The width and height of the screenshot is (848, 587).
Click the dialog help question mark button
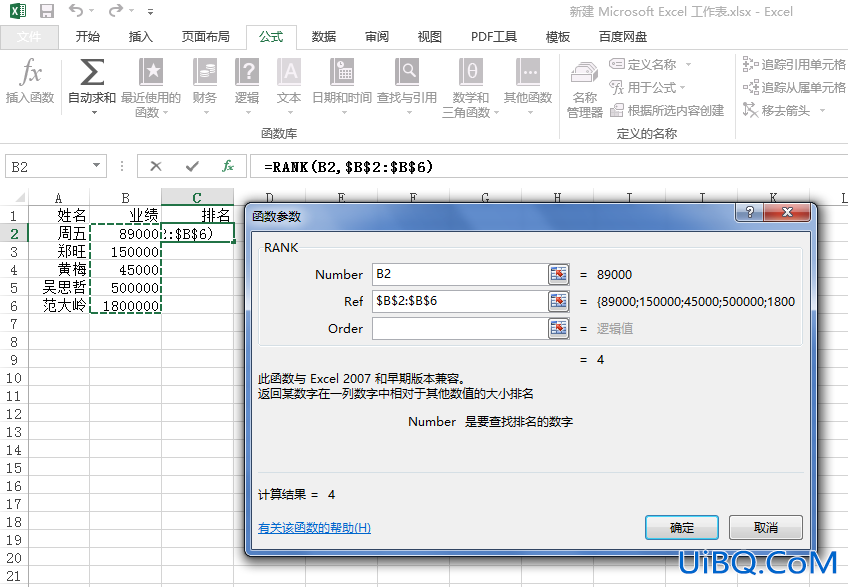[x=749, y=213]
